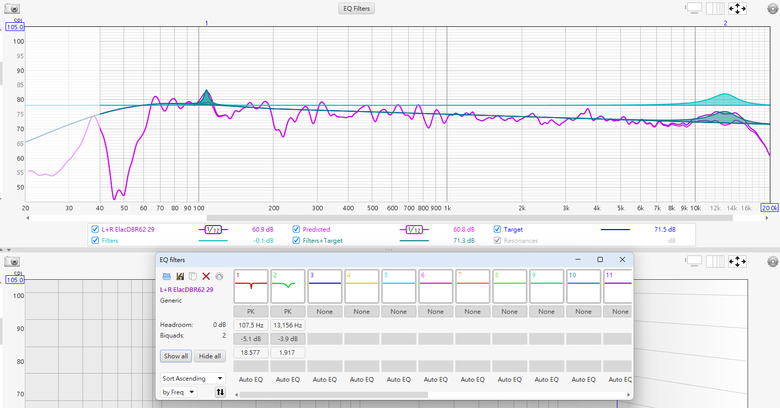Open filter 7 None type selector

[472, 311]
